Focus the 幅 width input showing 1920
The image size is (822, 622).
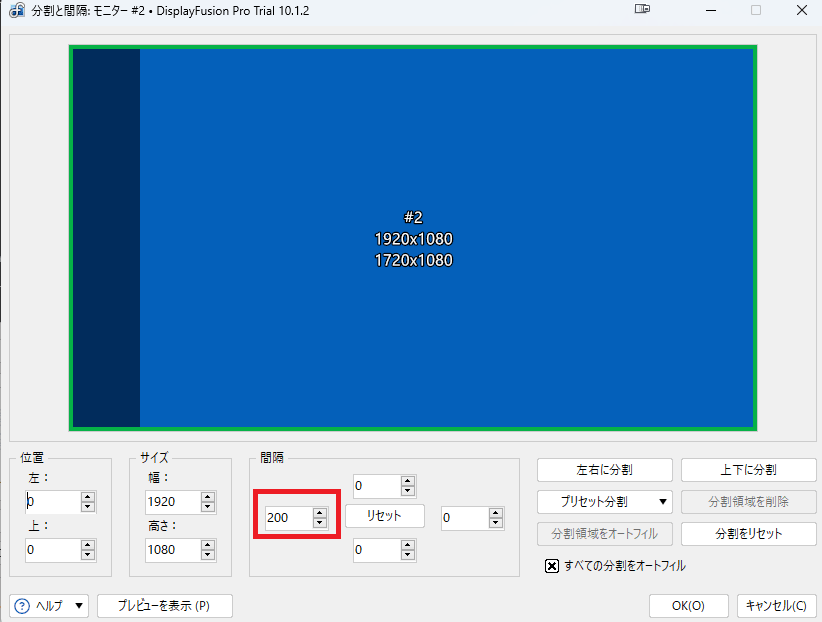coord(173,502)
